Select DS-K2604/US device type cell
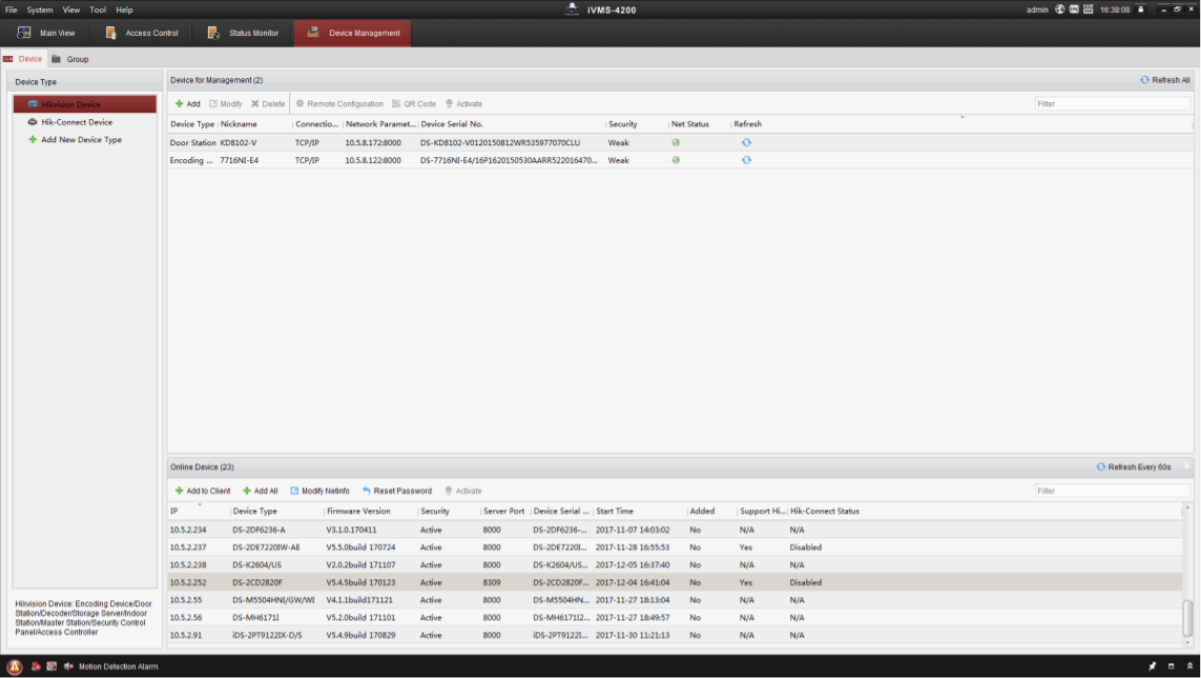 coord(258,565)
